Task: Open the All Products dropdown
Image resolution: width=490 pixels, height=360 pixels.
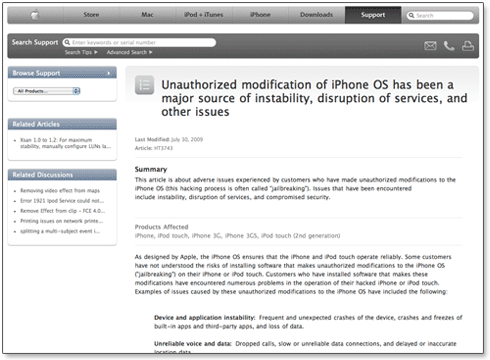Action: [46, 91]
